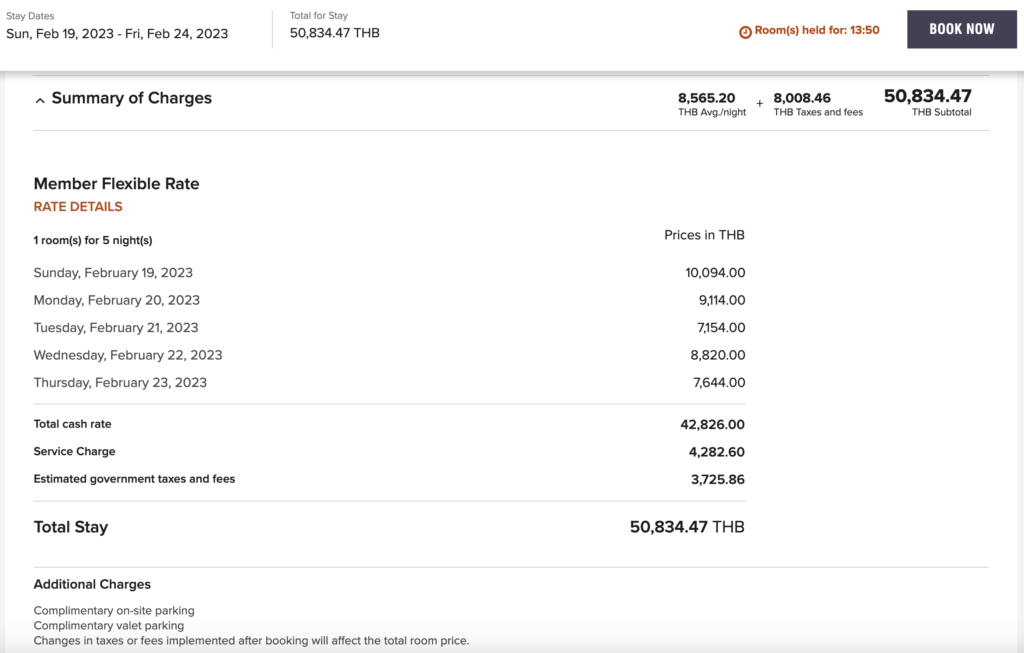
Task: Click the BOOK NOW button
Action: pos(961,29)
